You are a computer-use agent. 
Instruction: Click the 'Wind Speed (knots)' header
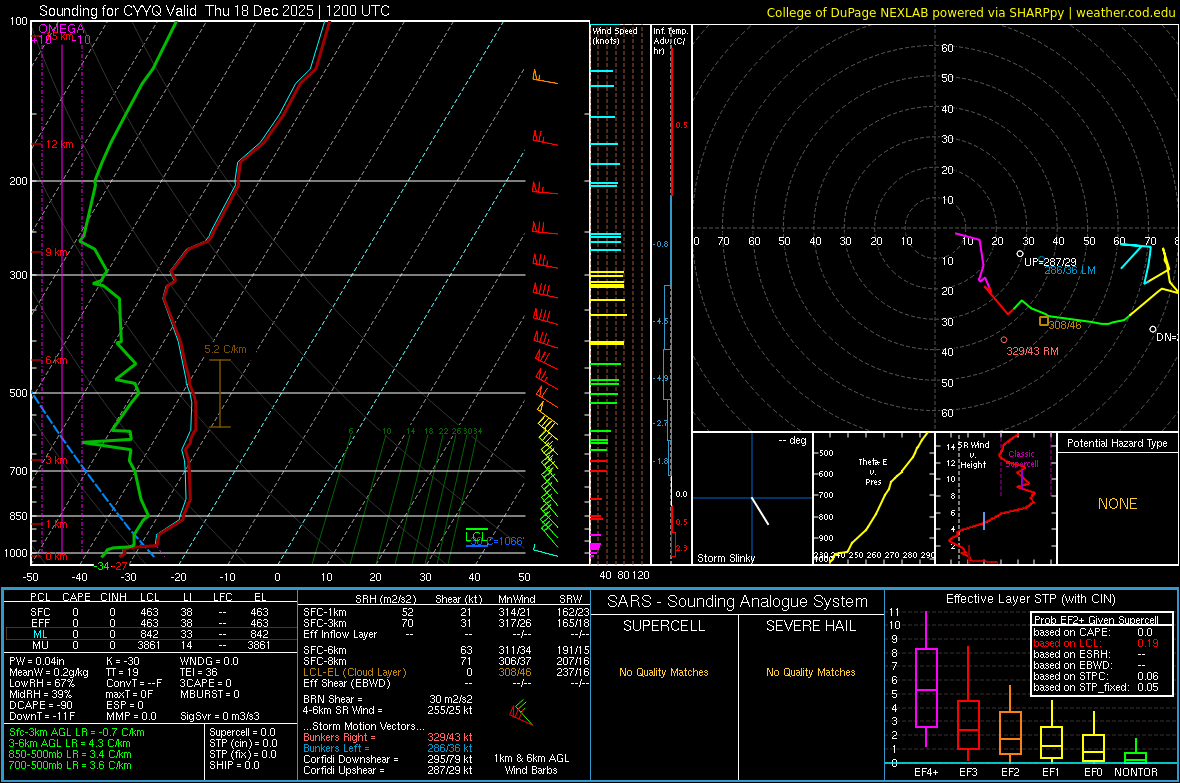614,35
